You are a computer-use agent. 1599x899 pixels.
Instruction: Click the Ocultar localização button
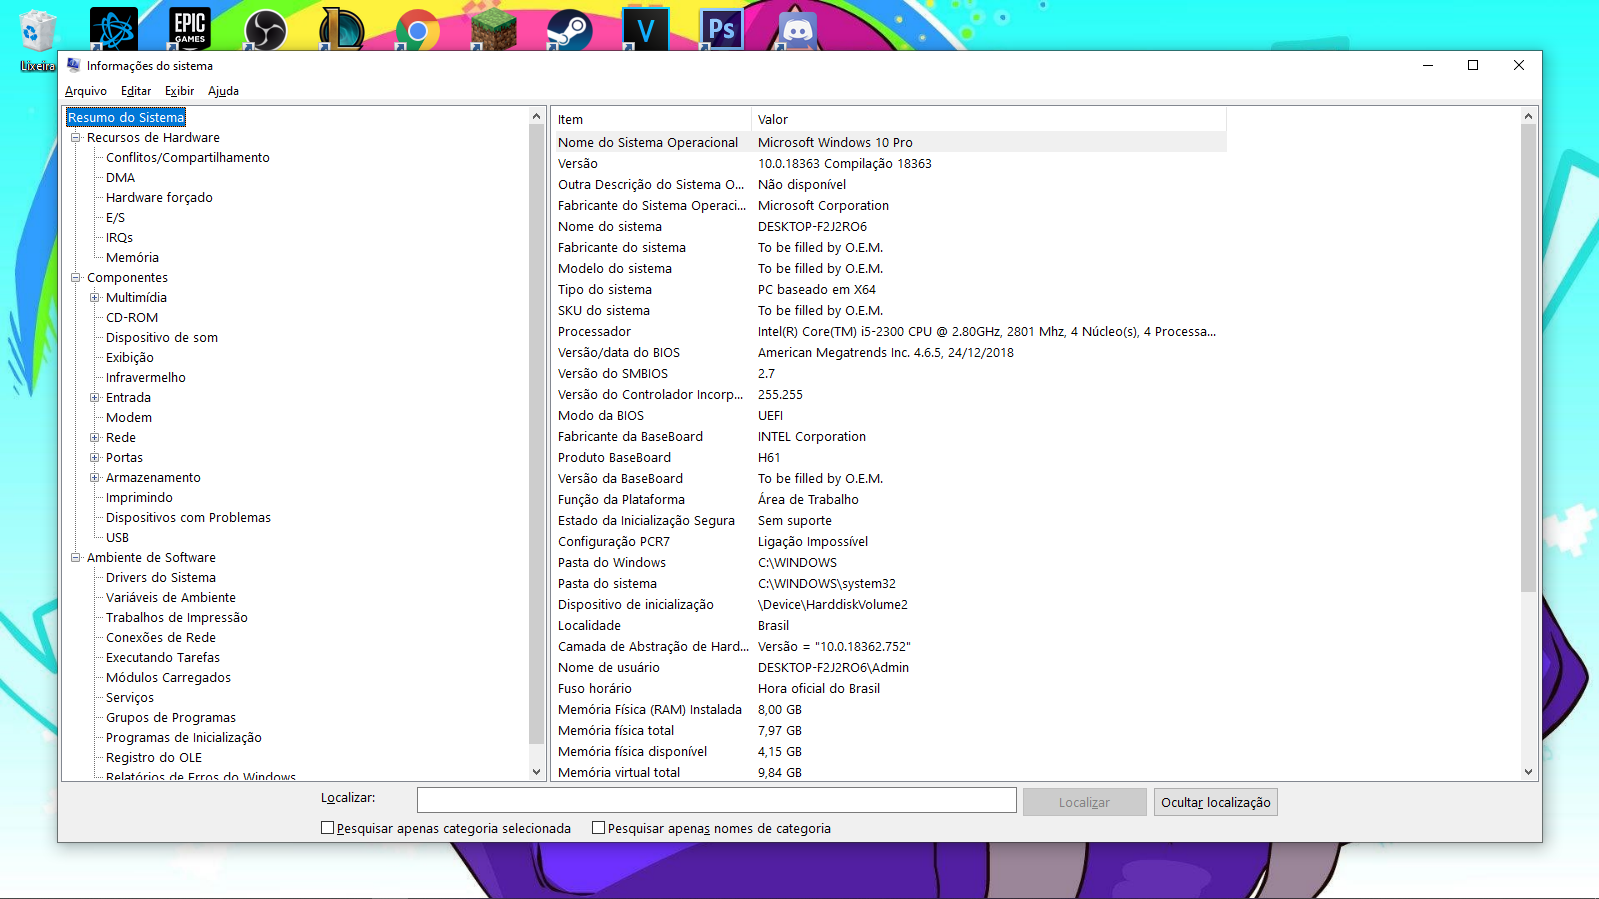point(1215,802)
